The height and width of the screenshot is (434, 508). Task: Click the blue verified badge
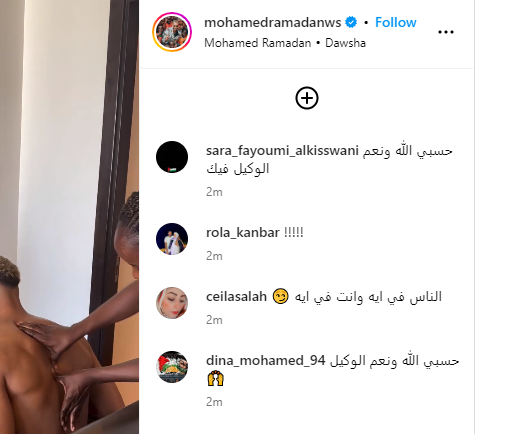click(x=351, y=22)
